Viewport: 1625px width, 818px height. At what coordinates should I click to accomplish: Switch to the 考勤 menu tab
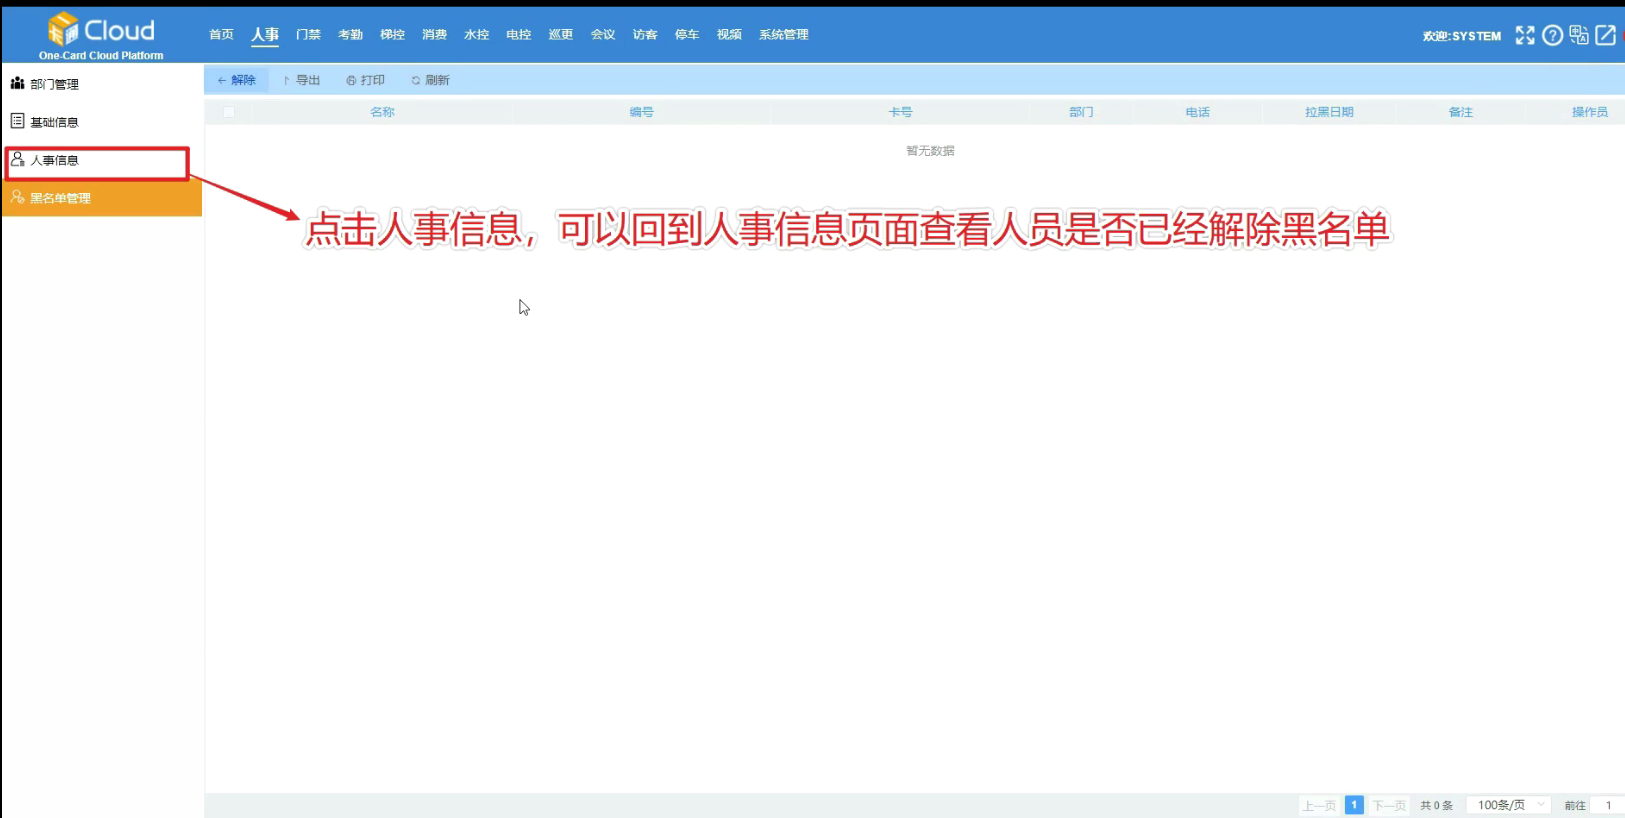pos(350,35)
